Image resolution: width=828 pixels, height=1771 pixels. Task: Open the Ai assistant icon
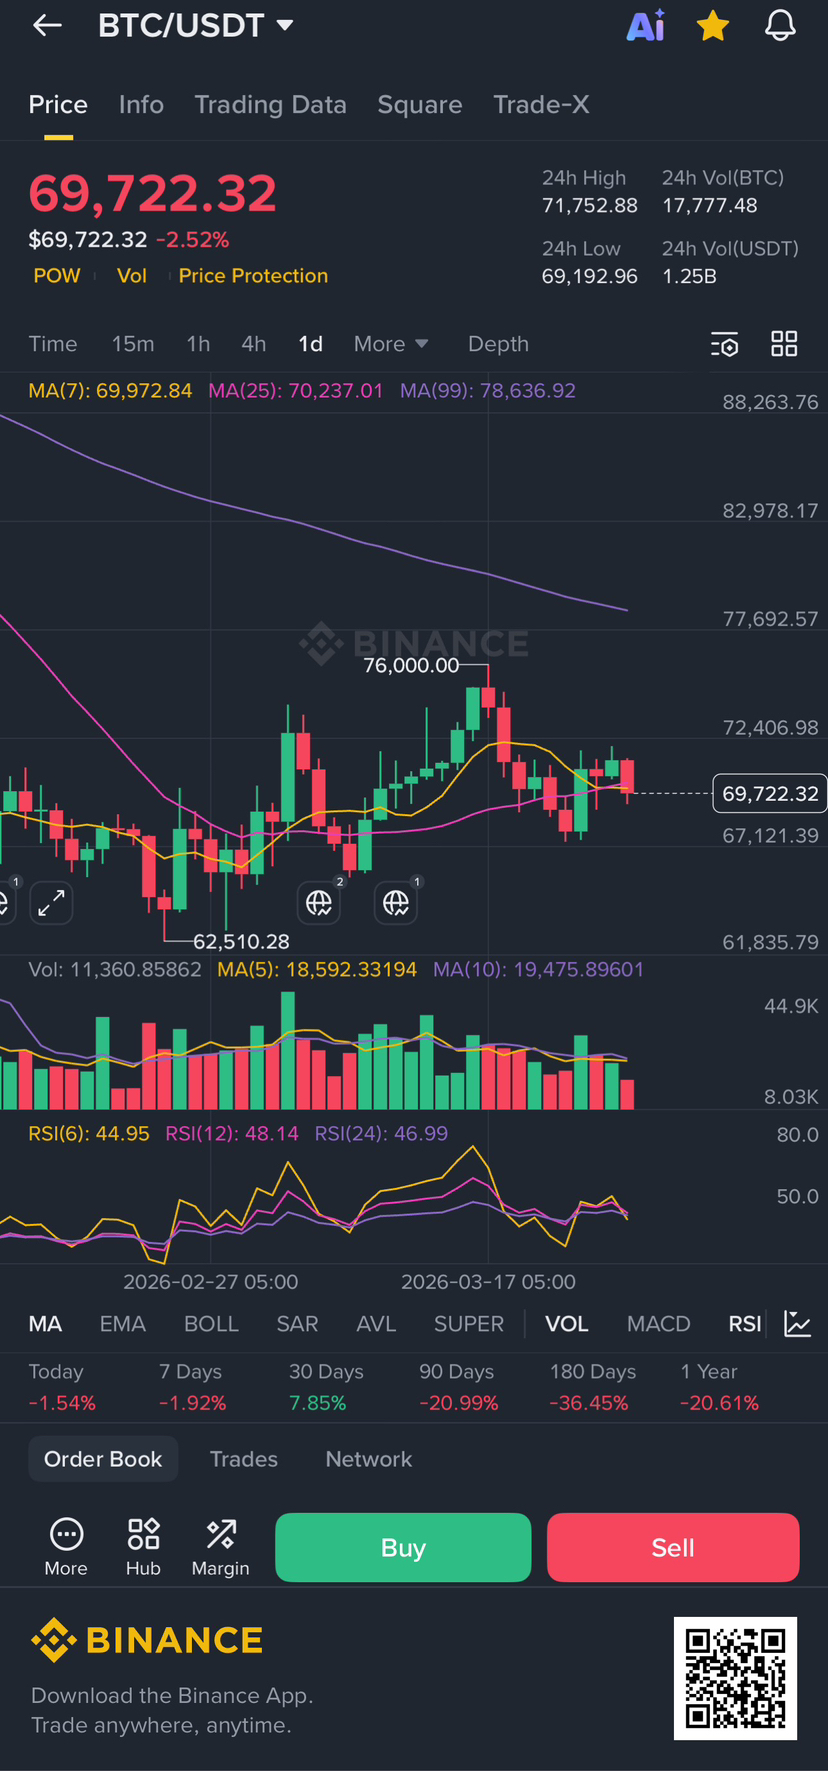click(x=646, y=26)
